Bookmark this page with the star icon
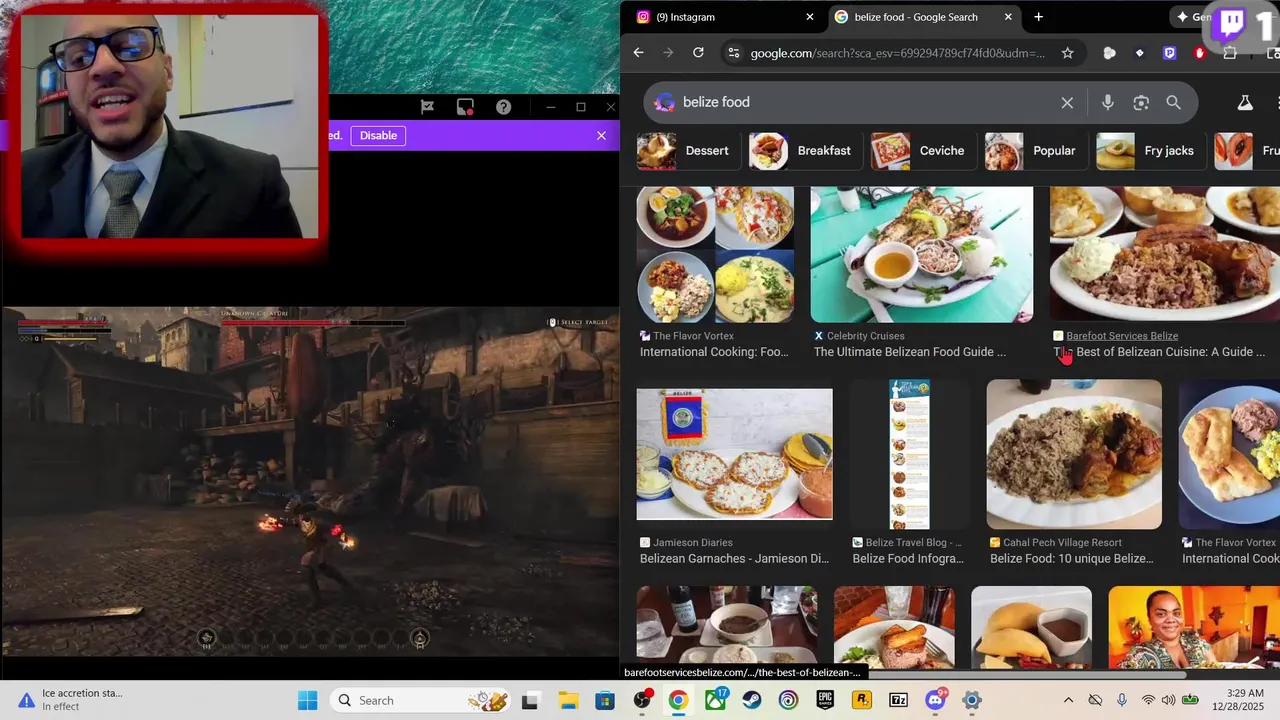This screenshot has height=720, width=1280. (x=1067, y=53)
